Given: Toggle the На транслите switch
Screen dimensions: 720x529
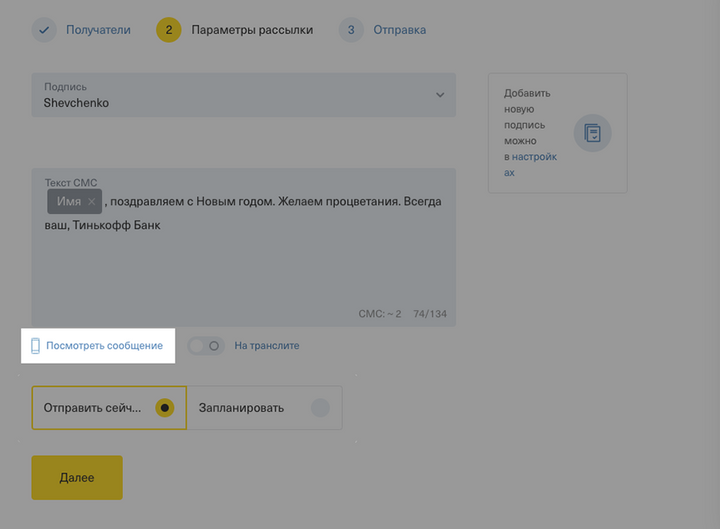Looking at the screenshot, I should (x=206, y=346).
